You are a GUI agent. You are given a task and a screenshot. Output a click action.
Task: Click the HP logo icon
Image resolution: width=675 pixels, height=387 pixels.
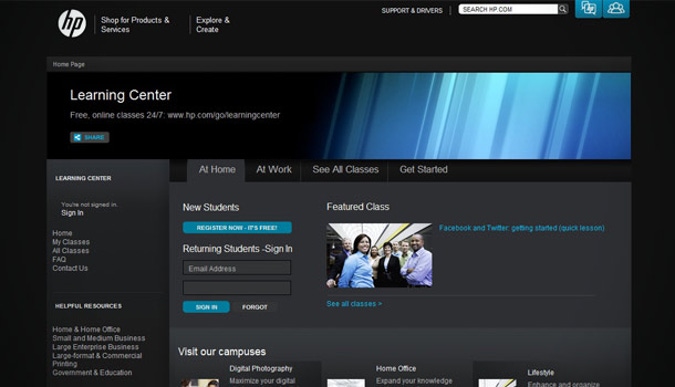(72, 23)
